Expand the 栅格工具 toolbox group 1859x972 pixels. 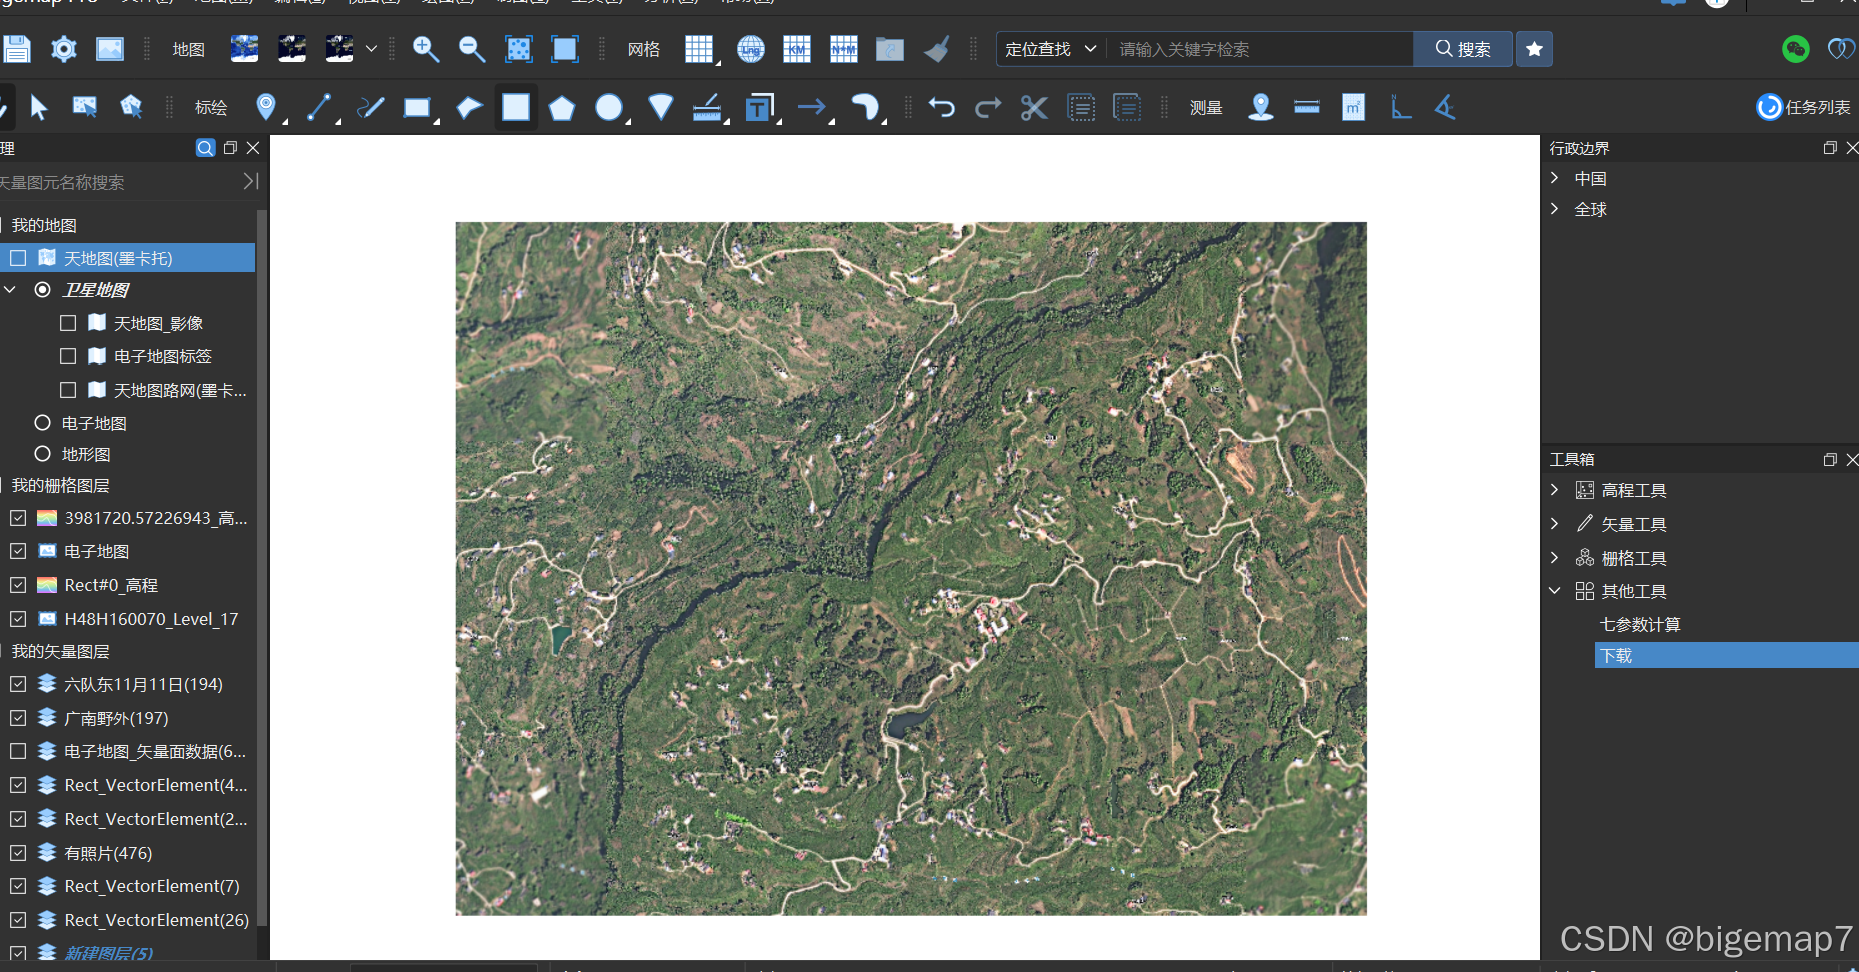tap(1555, 558)
